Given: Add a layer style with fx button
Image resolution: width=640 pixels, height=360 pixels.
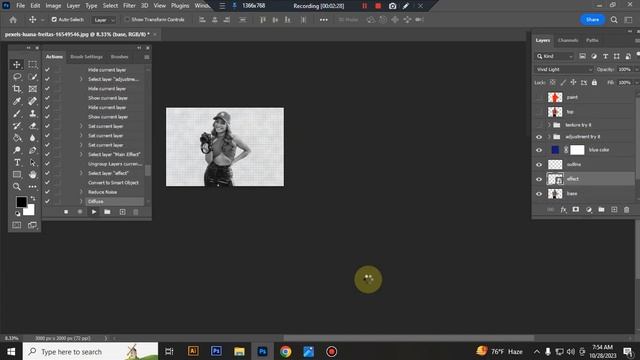Looking at the screenshot, I should (563, 209).
